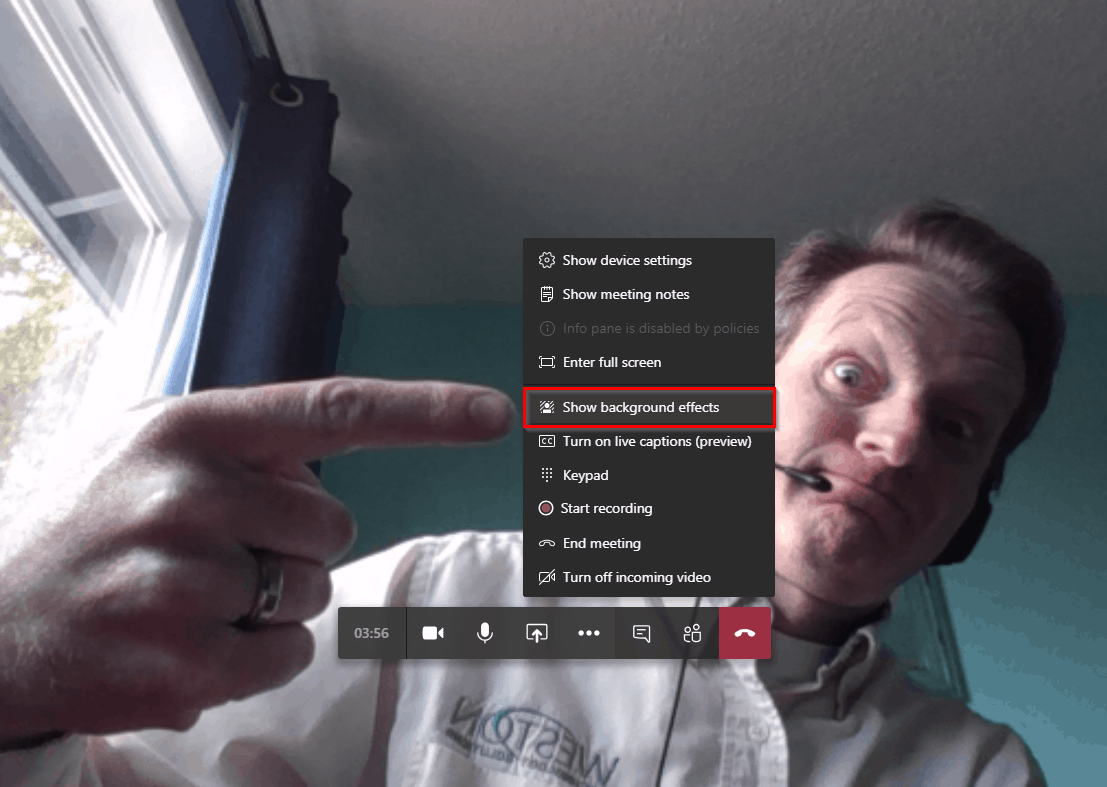Select End meeting in the menu
This screenshot has width=1107, height=787.
649,543
